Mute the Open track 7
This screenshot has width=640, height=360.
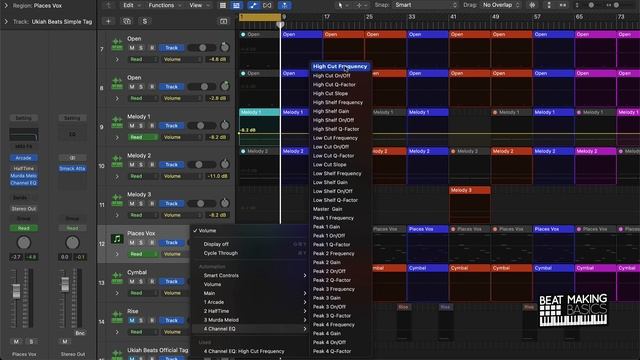132,48
